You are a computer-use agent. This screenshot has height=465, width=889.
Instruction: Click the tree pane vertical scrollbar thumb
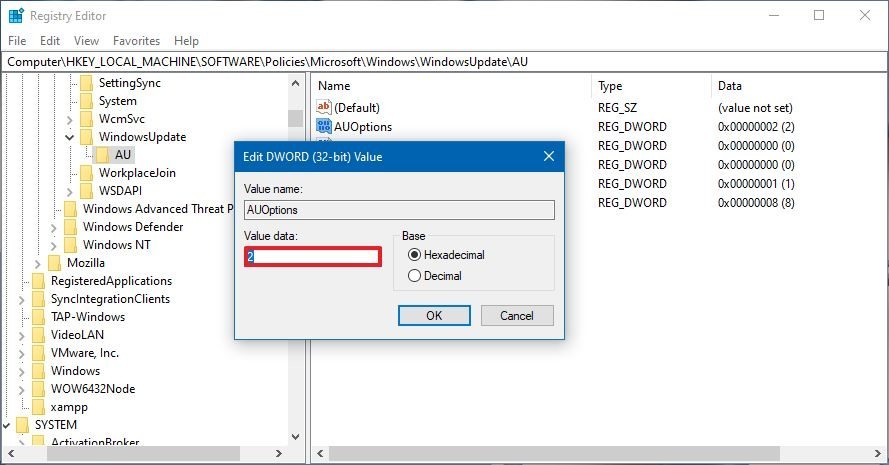pos(295,118)
